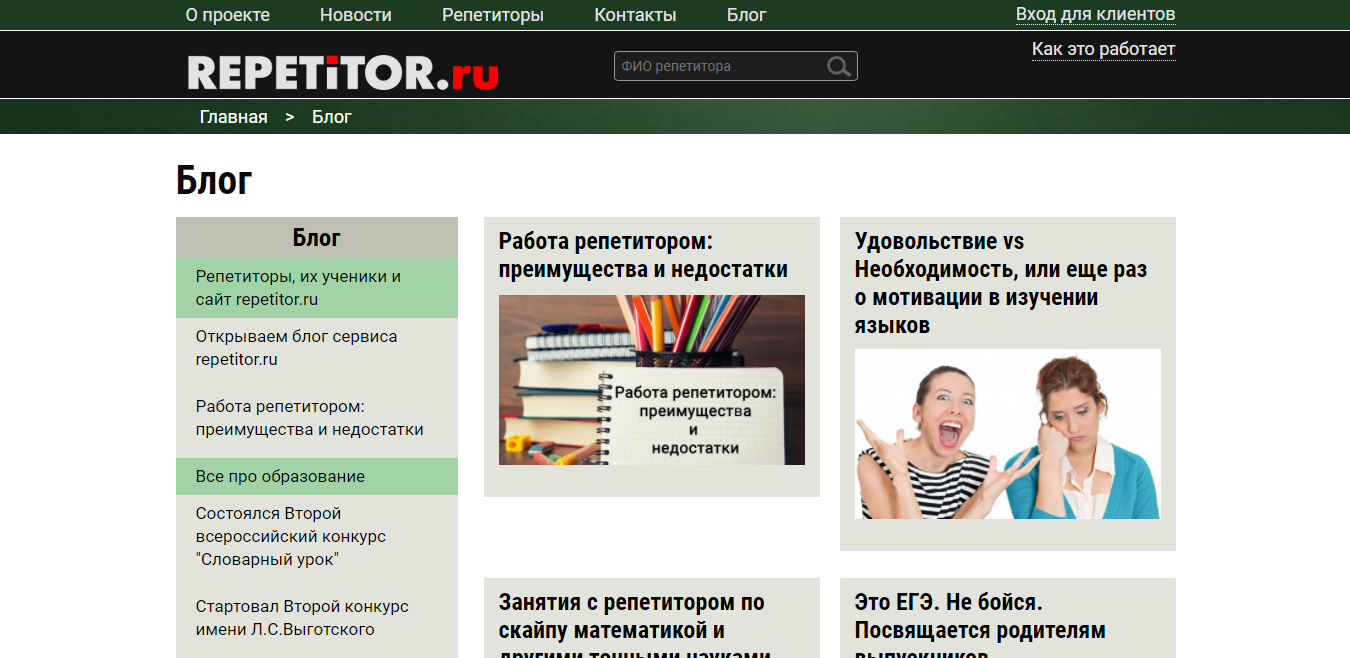
Task: Select «Репетиторы» in the top navigation
Action: 493,15
